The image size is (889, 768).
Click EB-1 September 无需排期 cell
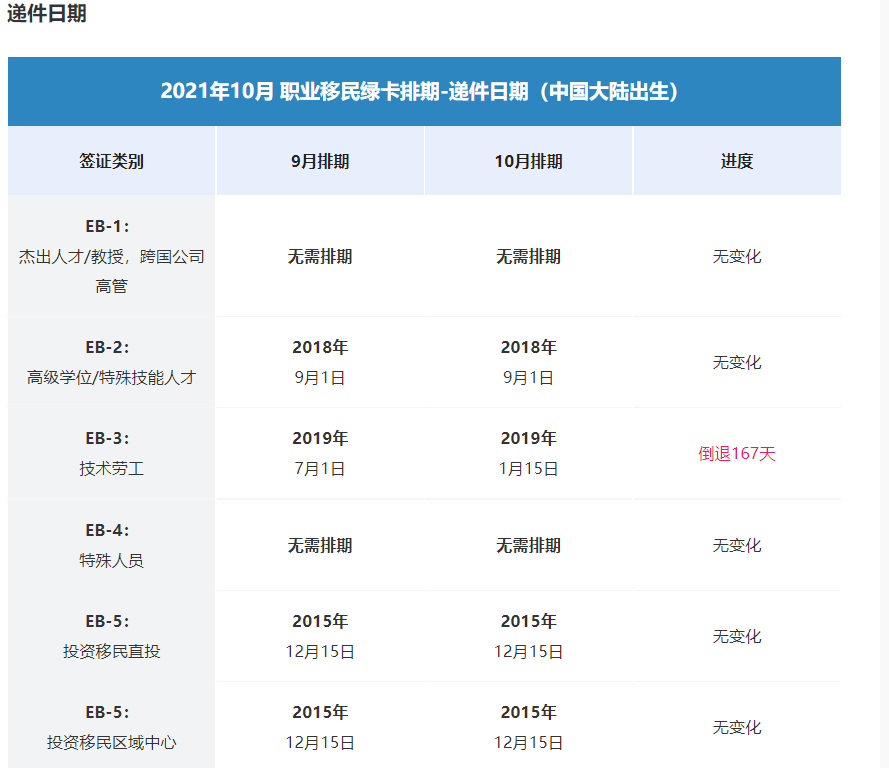[x=320, y=256]
